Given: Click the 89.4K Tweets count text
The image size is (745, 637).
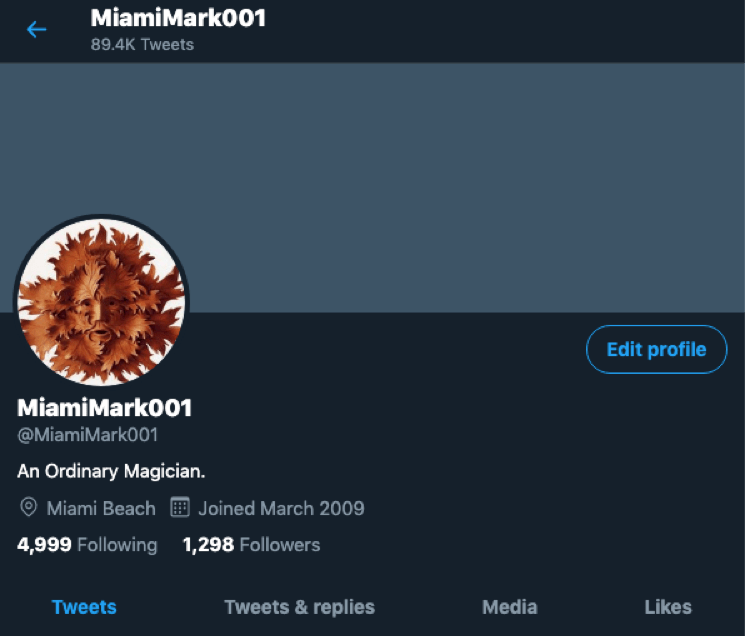Looking at the screenshot, I should 142,45.
